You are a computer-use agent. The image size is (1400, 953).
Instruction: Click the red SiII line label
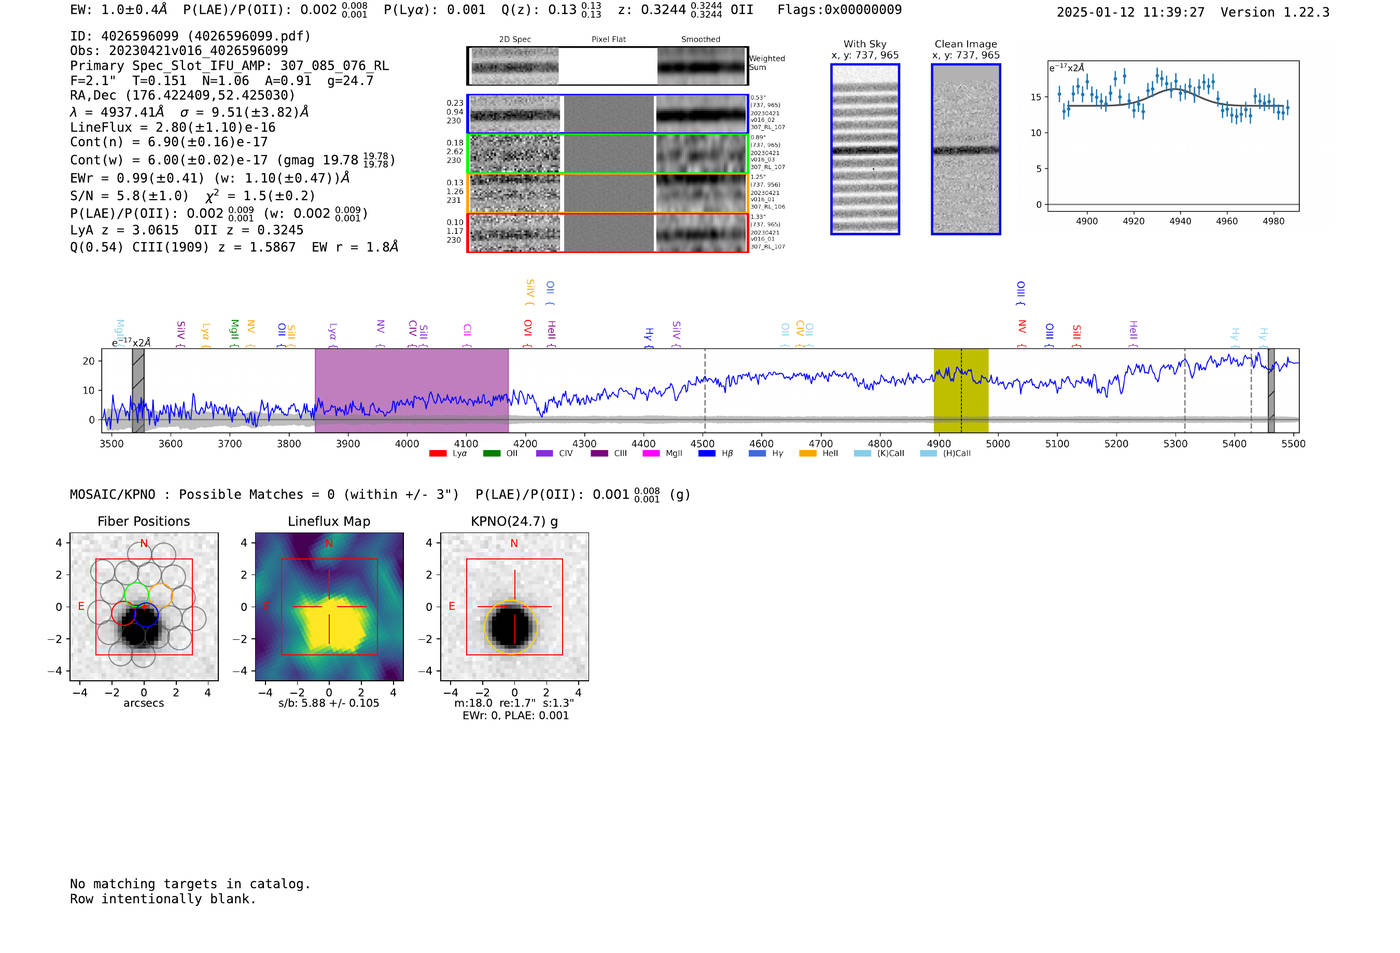pos(1077,334)
